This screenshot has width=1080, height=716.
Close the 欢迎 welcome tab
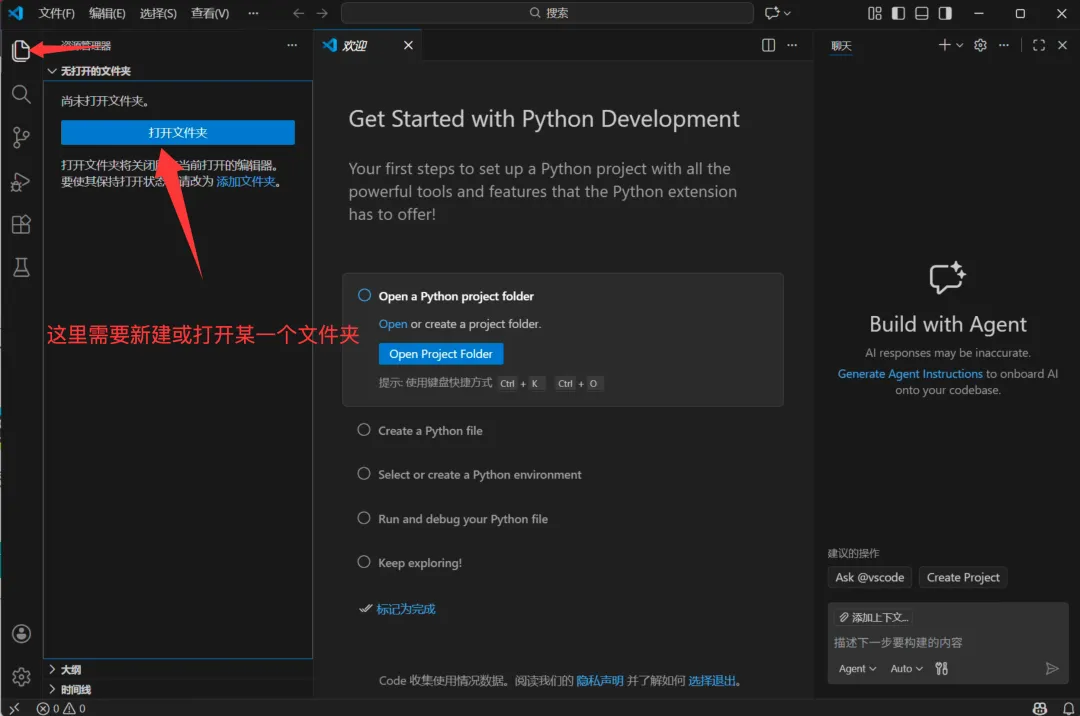point(408,45)
